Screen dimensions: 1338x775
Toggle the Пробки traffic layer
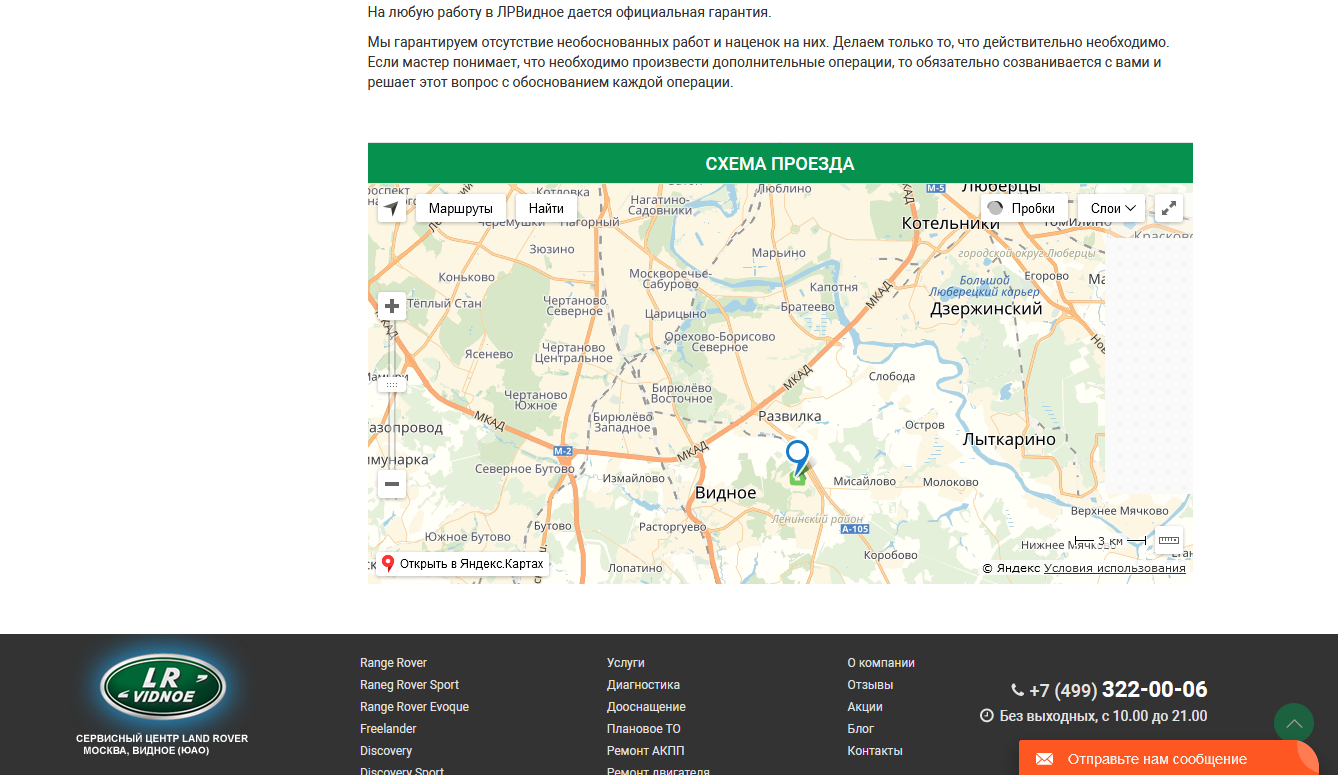coord(1023,208)
